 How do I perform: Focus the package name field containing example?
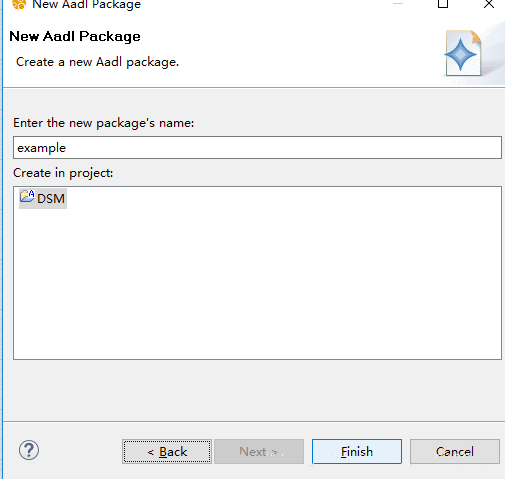click(x=257, y=147)
